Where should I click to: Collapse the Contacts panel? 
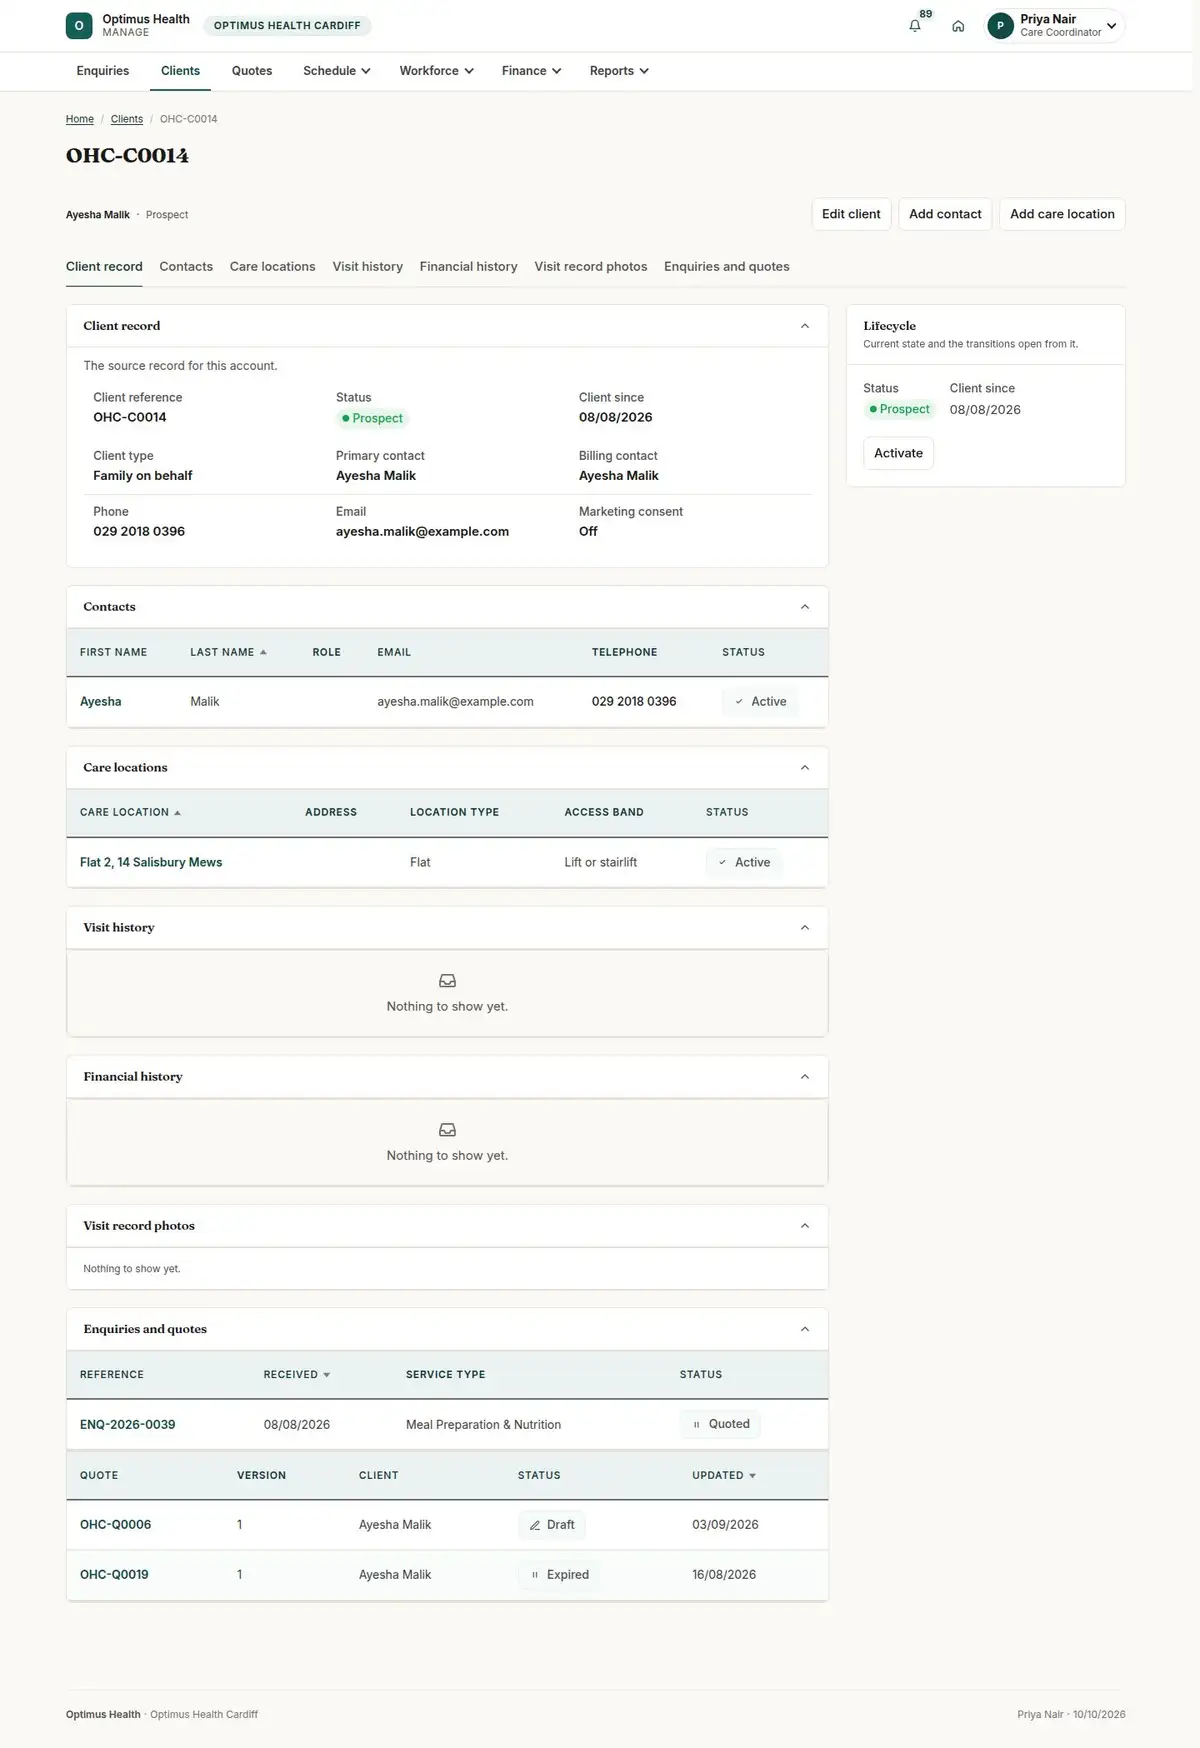pos(805,607)
